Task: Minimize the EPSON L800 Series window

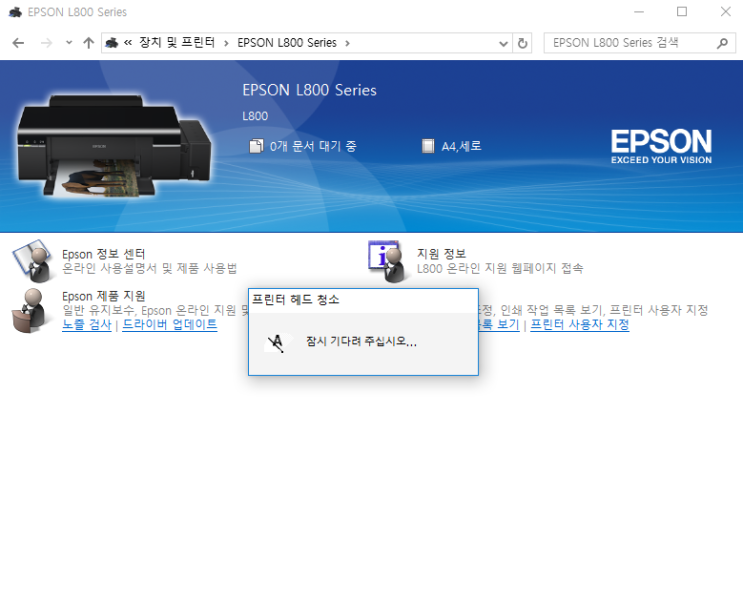Action: click(639, 12)
